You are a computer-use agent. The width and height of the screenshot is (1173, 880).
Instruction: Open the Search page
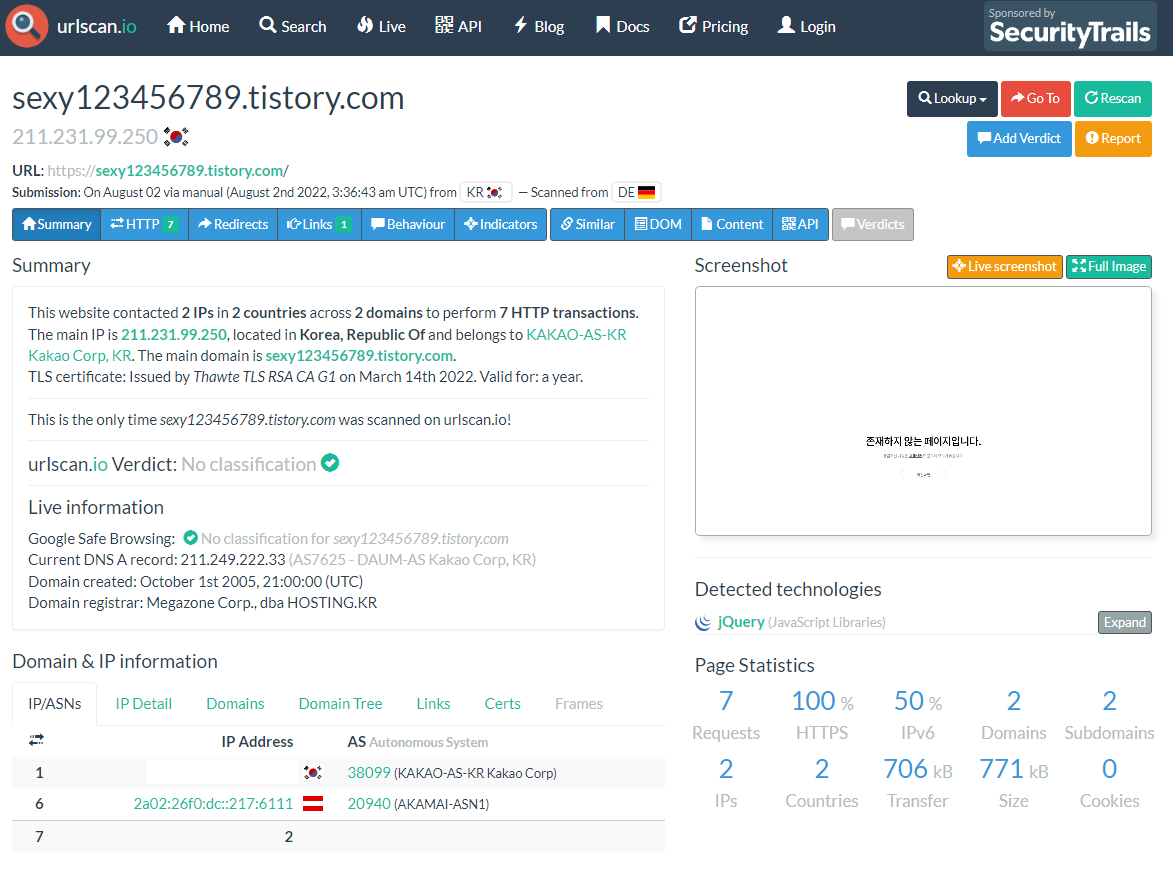click(293, 26)
